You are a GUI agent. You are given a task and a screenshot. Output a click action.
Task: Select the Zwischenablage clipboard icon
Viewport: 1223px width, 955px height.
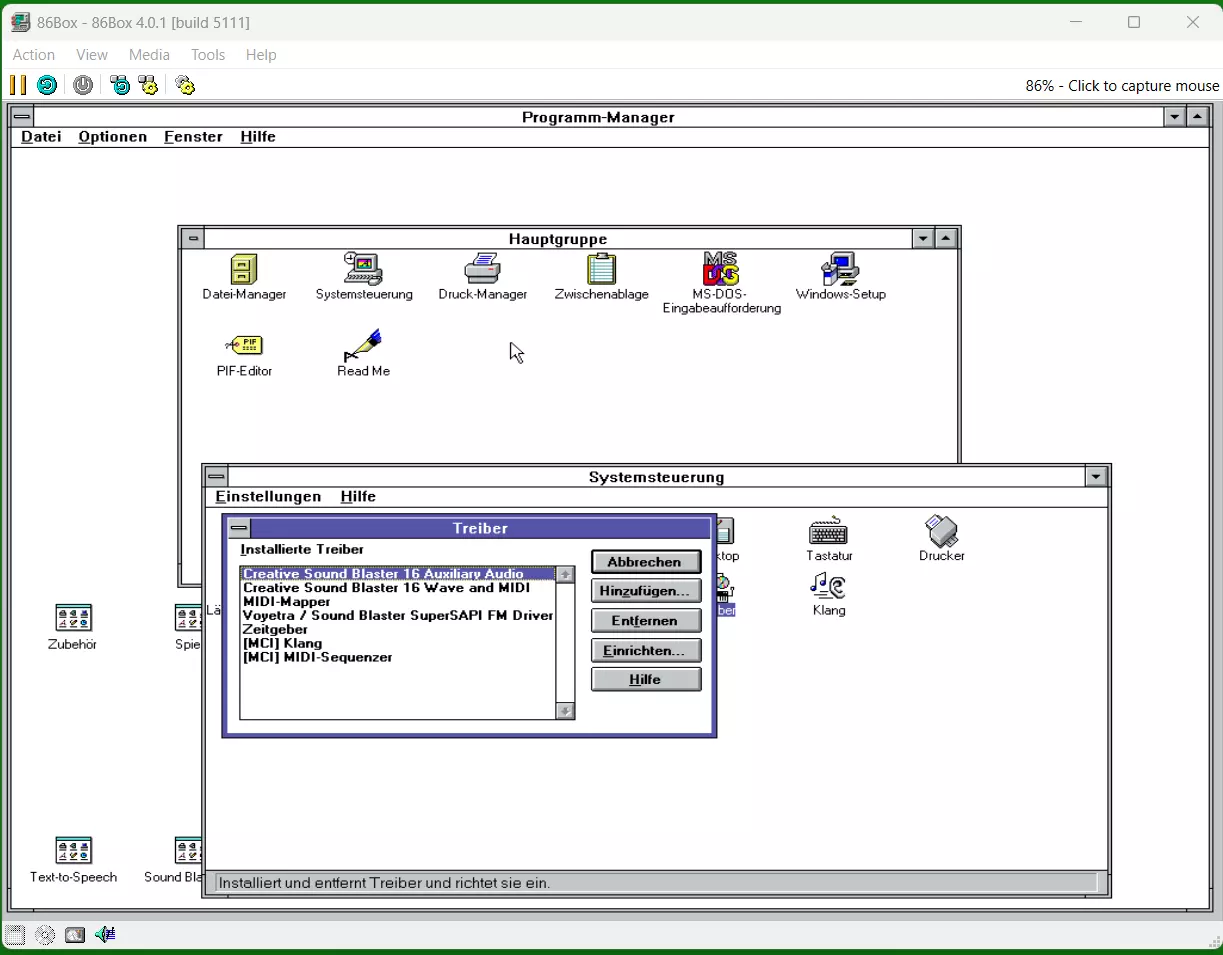(602, 277)
